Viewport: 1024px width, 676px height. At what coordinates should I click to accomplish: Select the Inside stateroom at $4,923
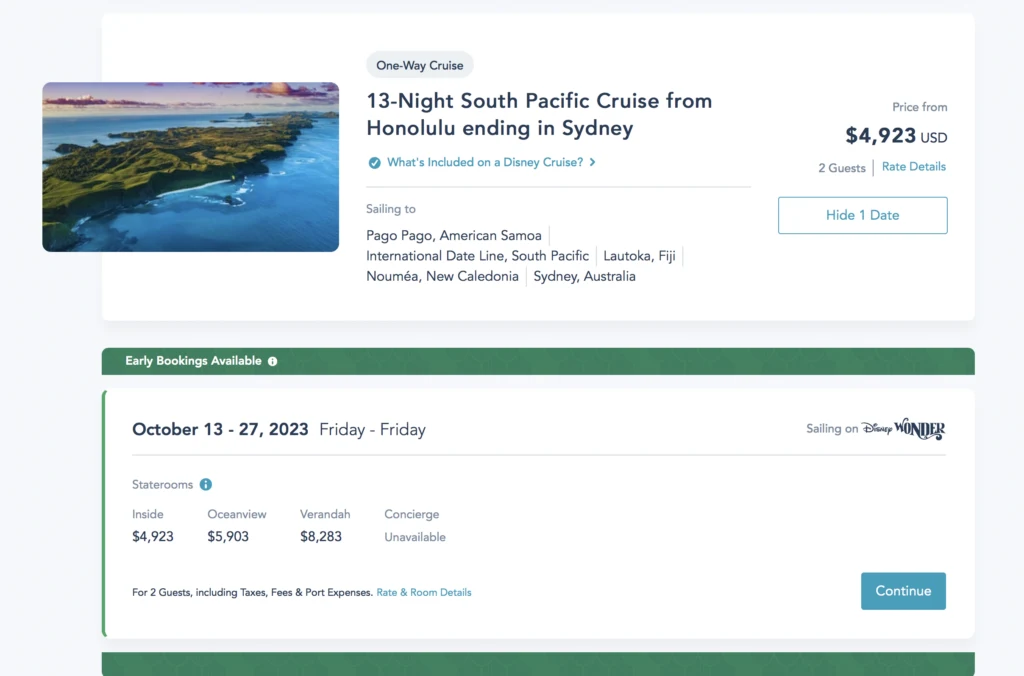point(153,526)
